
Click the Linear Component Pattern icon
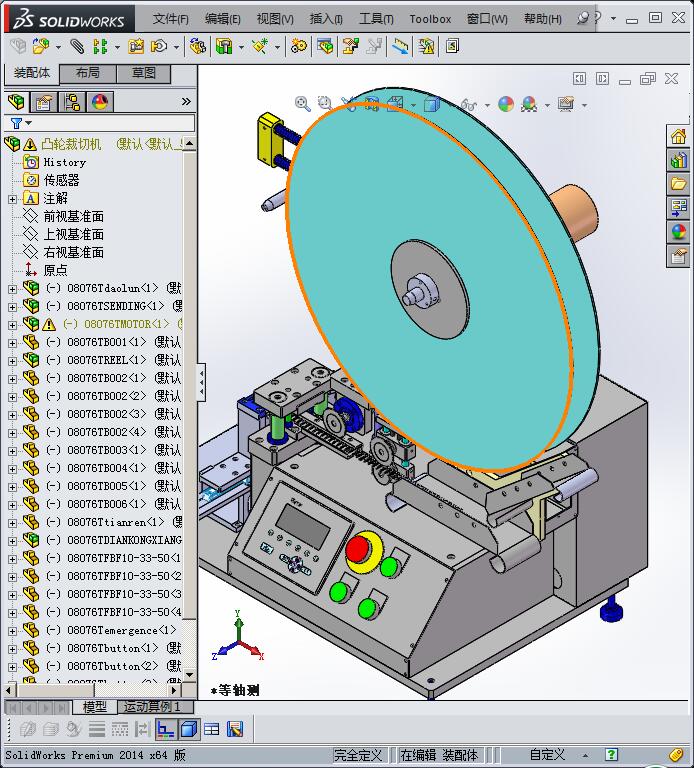100,47
